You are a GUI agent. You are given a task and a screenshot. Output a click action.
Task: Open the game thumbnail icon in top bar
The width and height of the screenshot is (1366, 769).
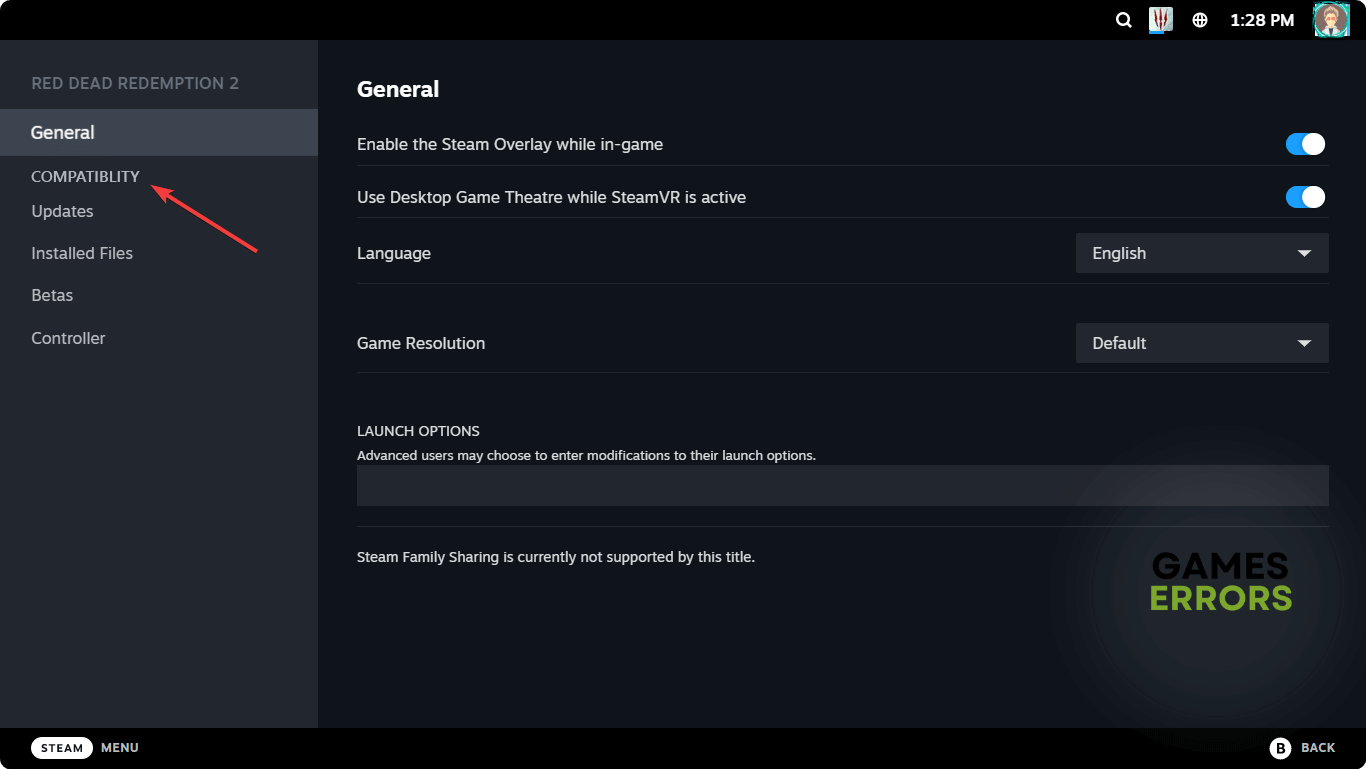tap(1160, 20)
